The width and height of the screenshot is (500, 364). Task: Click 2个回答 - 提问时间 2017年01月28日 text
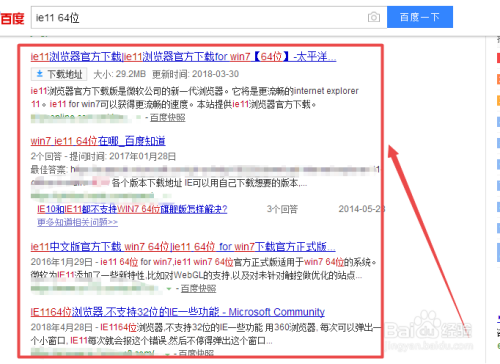coord(103,156)
